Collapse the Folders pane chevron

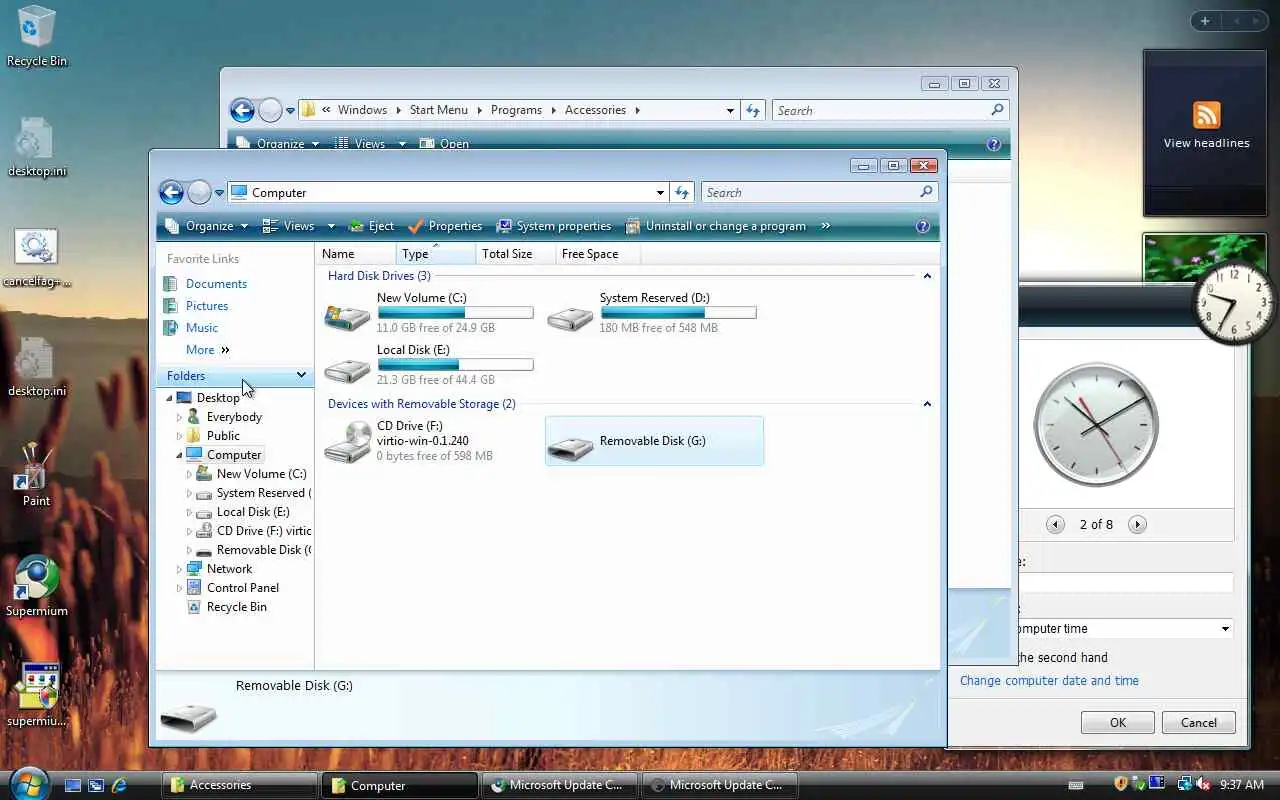coord(301,375)
